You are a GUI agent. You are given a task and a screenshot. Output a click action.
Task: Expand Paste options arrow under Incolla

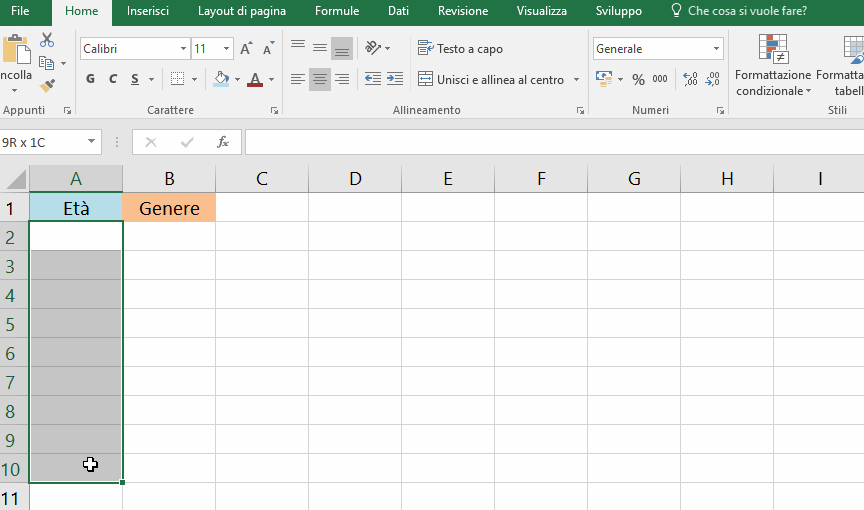click(15, 90)
